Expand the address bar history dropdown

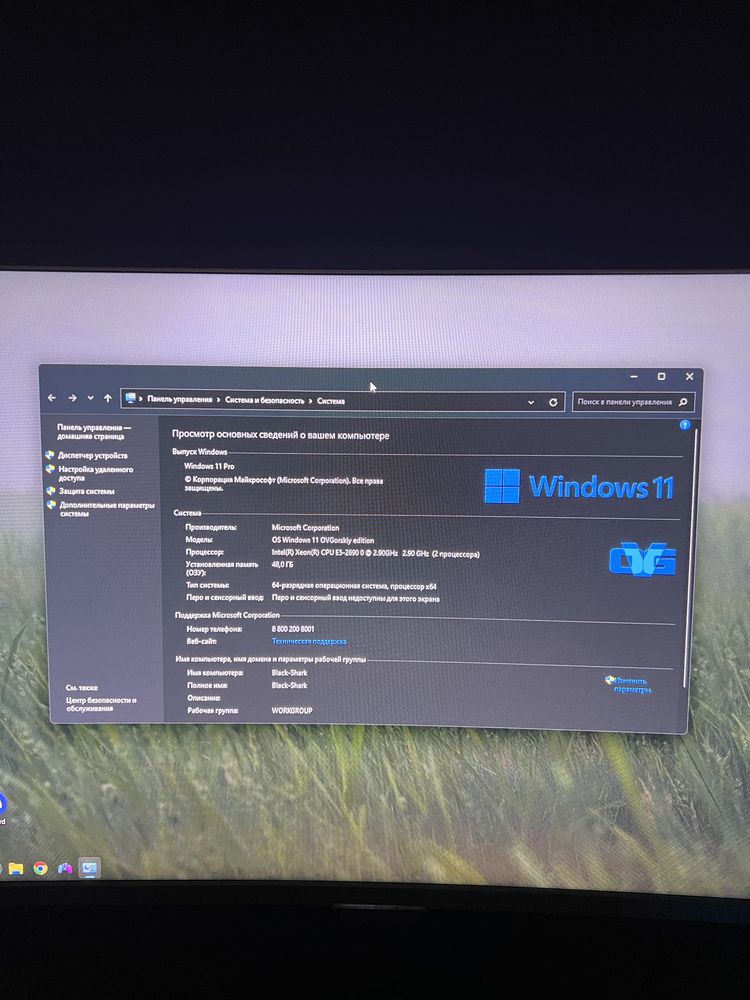click(531, 402)
